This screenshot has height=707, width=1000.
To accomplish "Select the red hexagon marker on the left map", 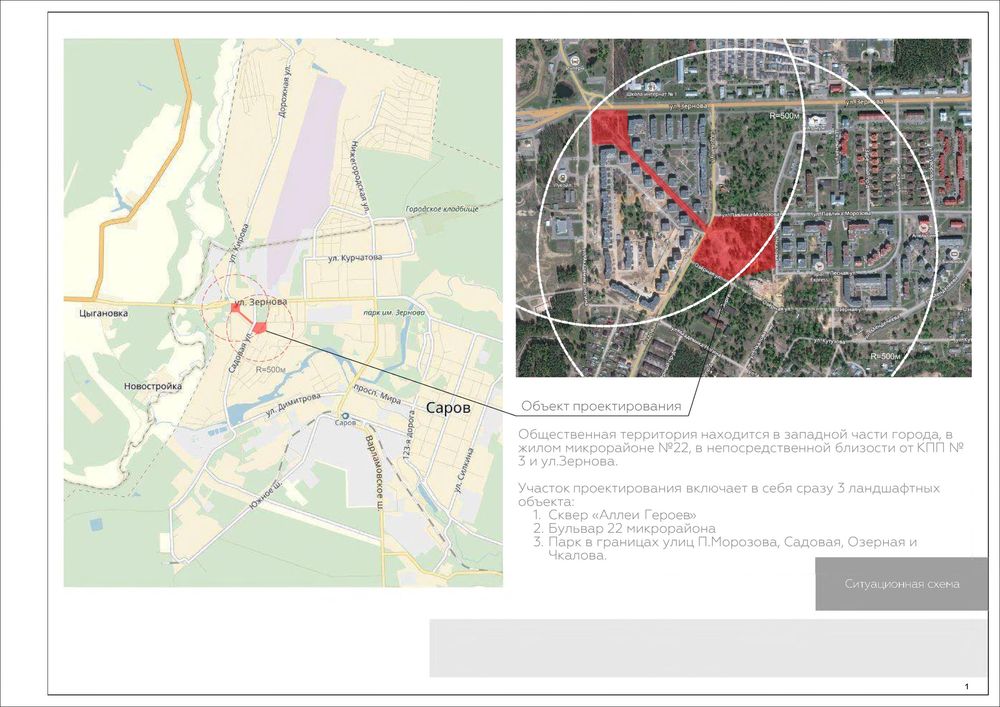I will tap(260, 327).
